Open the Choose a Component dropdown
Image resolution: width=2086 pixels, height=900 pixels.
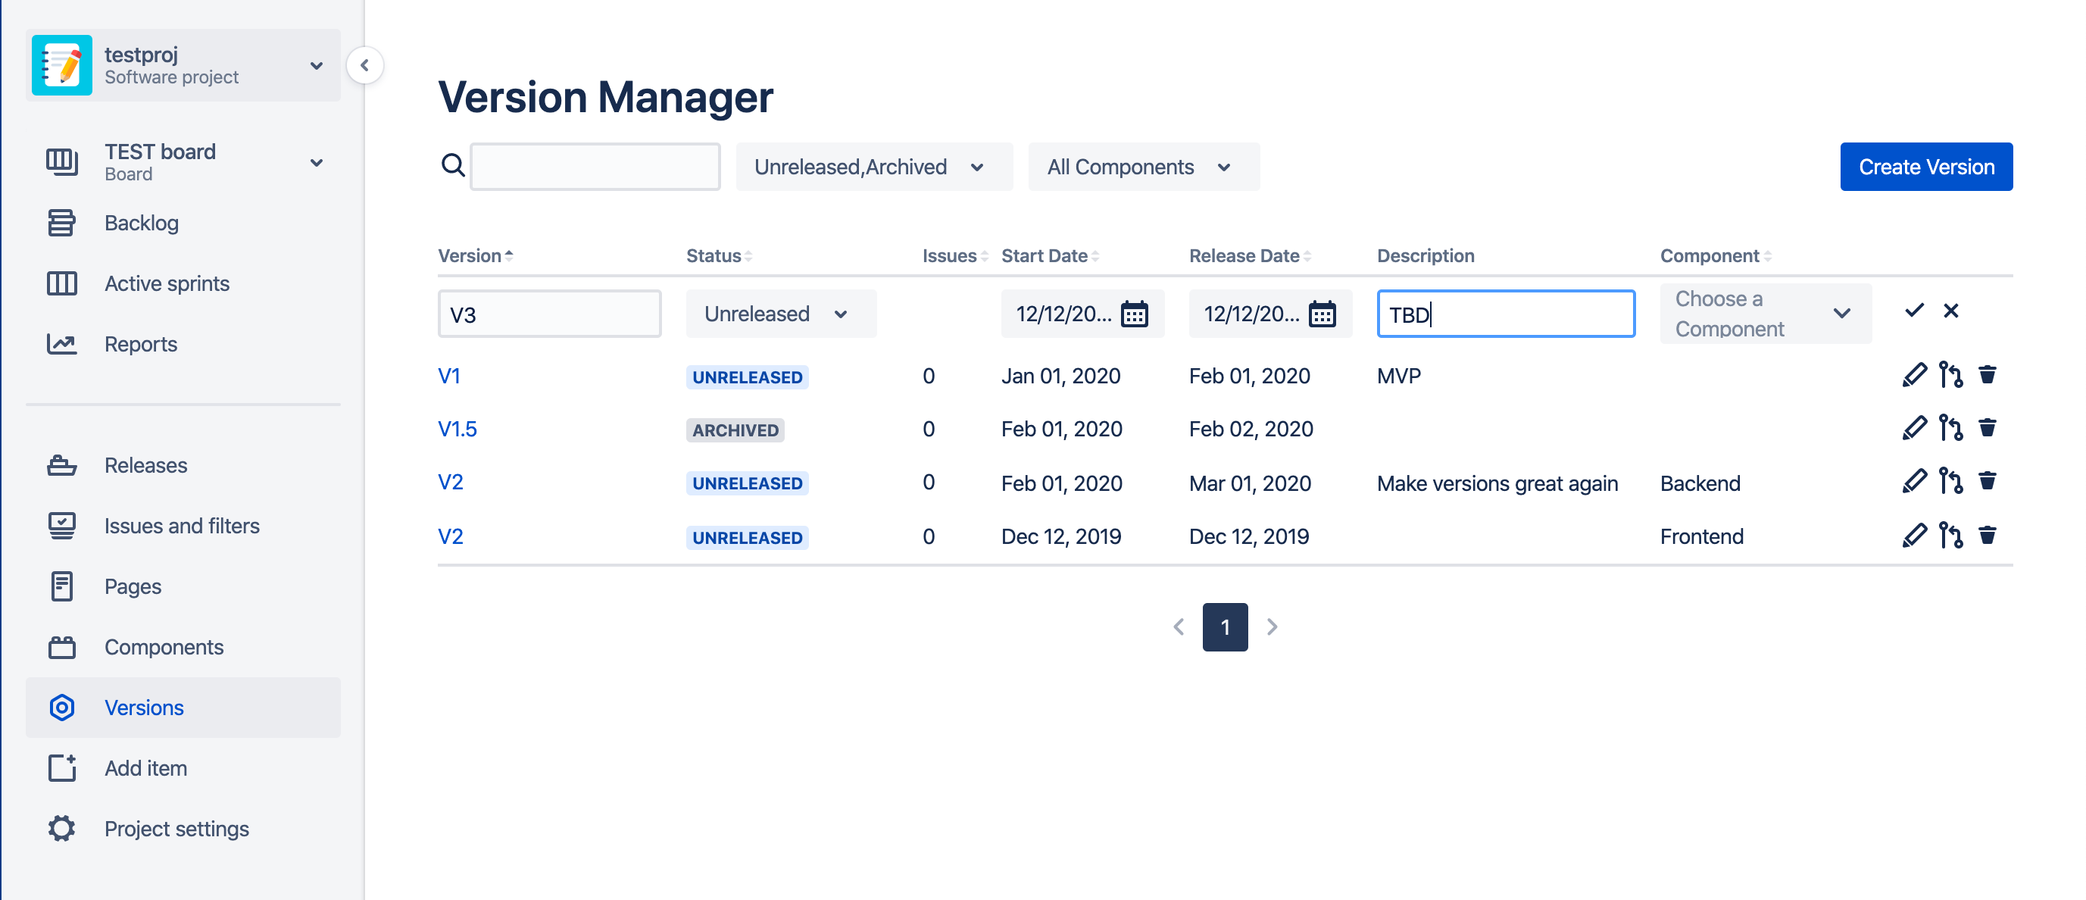[1766, 314]
